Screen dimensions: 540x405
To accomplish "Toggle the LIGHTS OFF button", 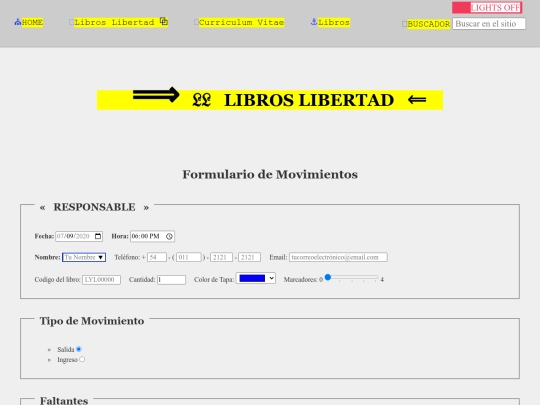I will (487, 8).
